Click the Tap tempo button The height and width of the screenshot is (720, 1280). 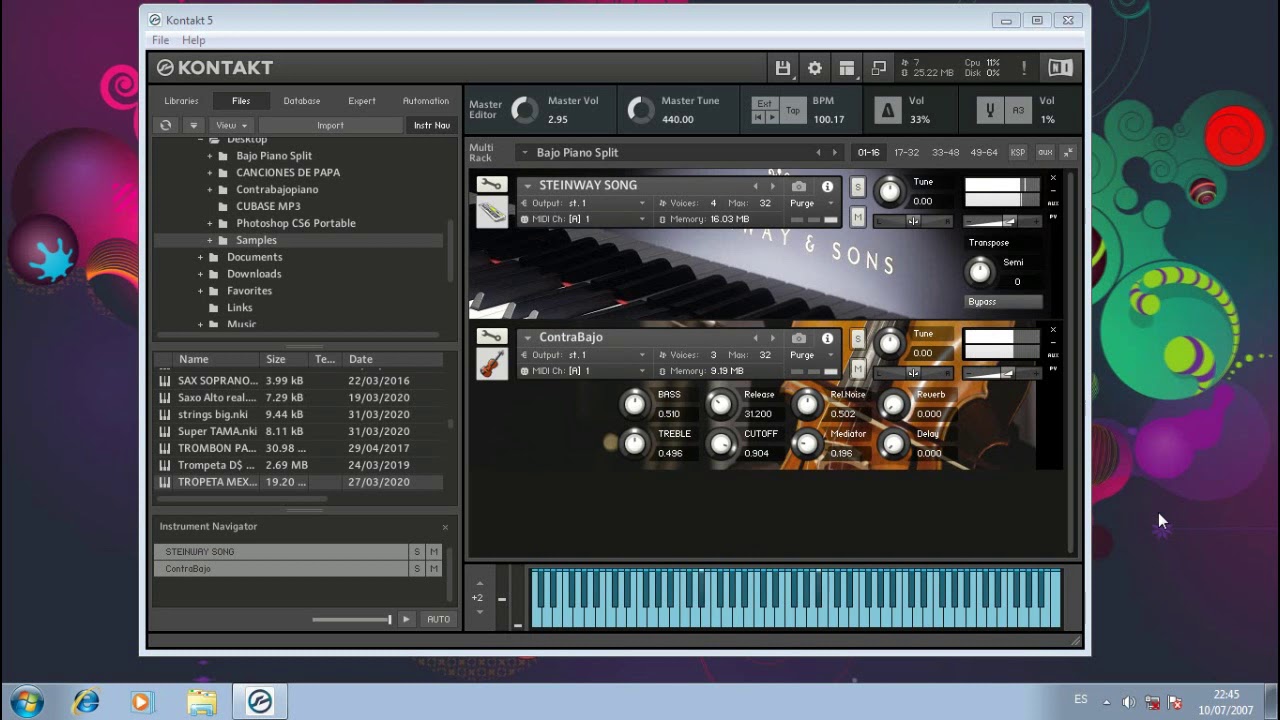point(793,110)
